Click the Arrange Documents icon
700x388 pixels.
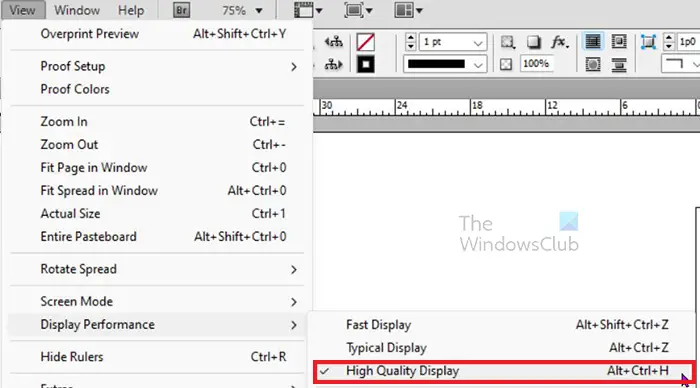coord(404,10)
